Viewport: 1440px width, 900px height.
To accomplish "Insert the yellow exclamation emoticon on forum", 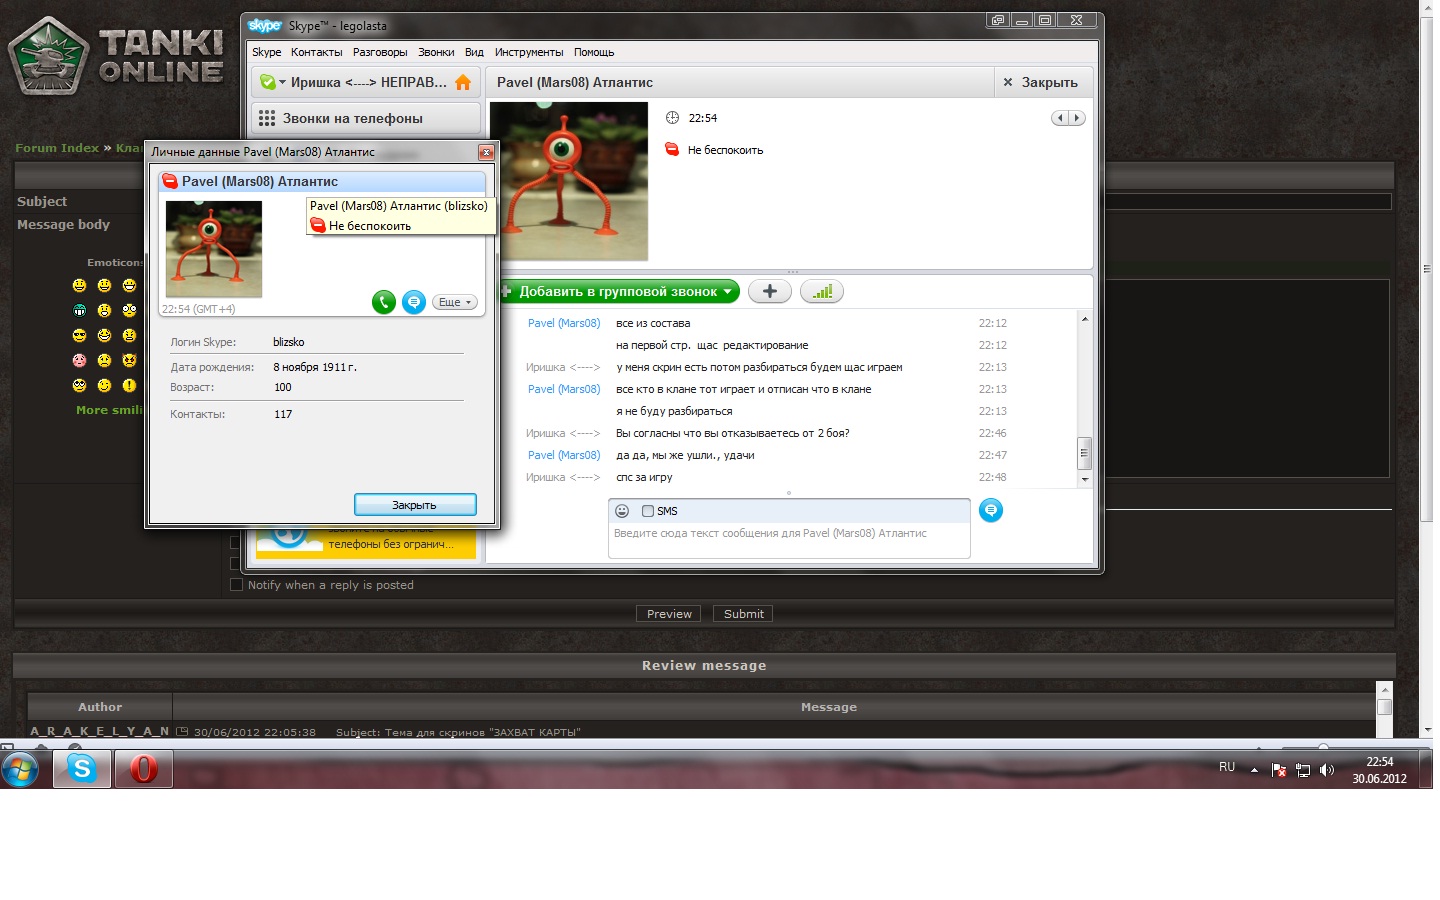I will tap(129, 385).
